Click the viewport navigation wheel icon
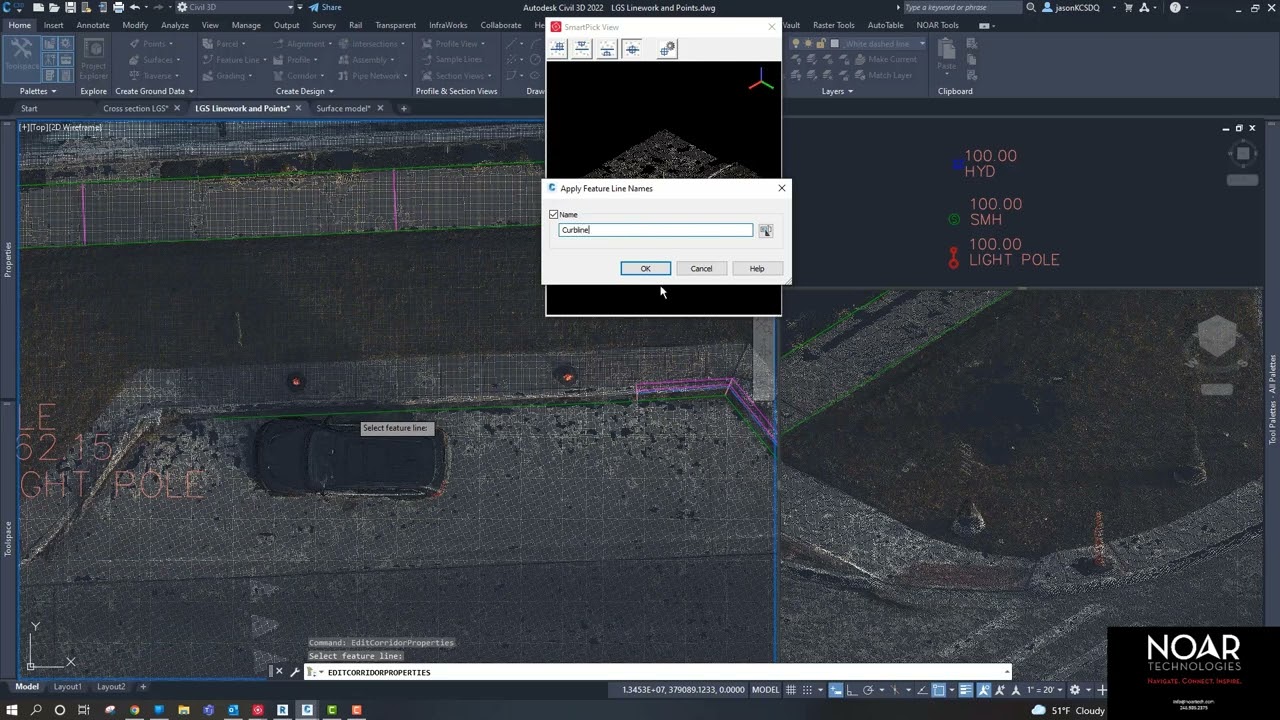This screenshot has width=1280, height=720. 1243,154
